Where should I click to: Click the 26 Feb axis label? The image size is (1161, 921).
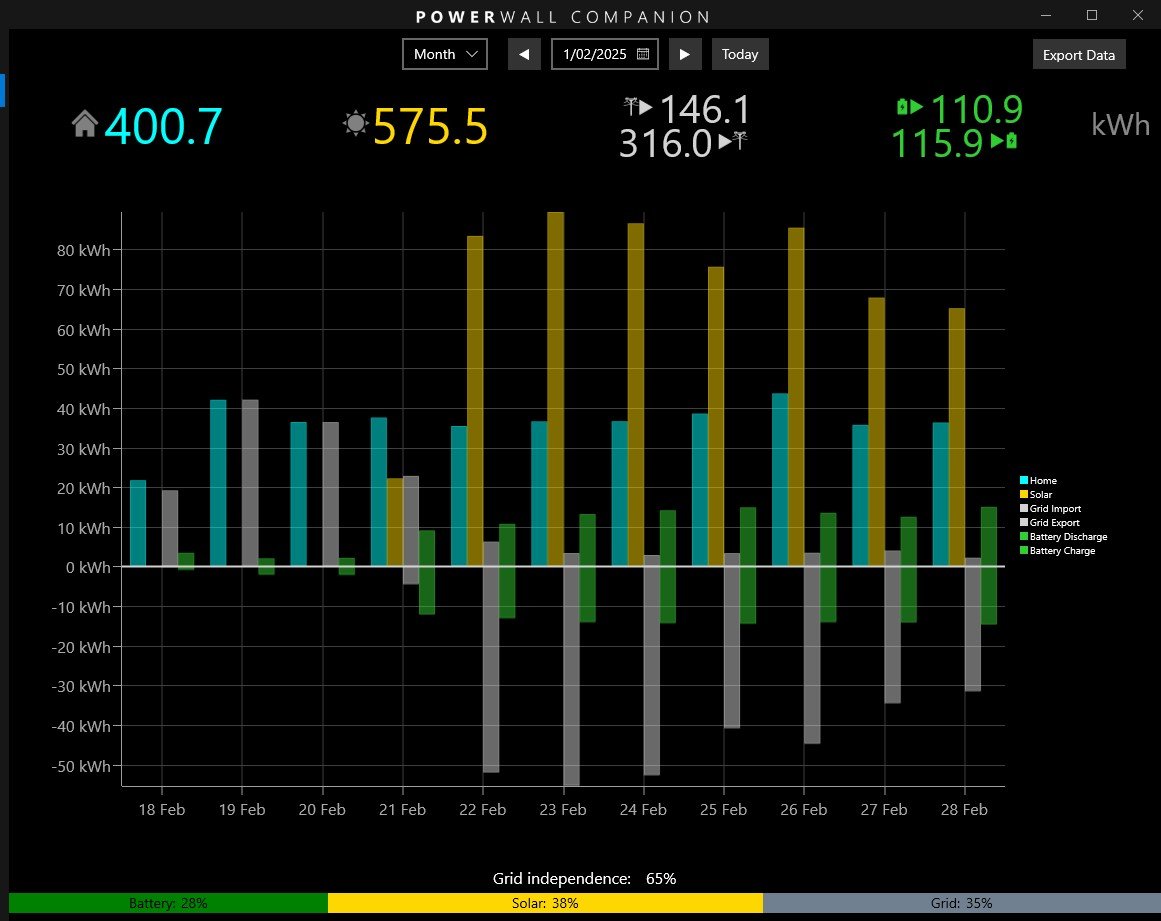pyautogui.click(x=803, y=810)
